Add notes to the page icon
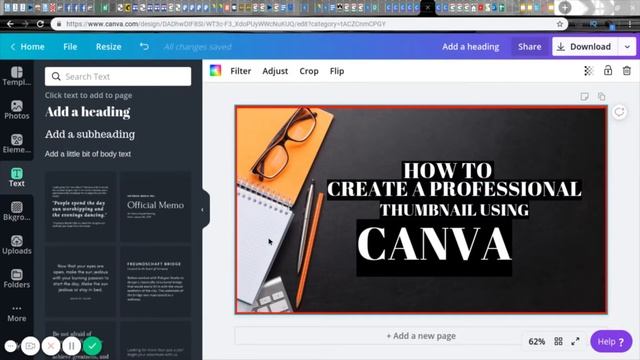Viewport: 640px width, 360px height. [584, 96]
